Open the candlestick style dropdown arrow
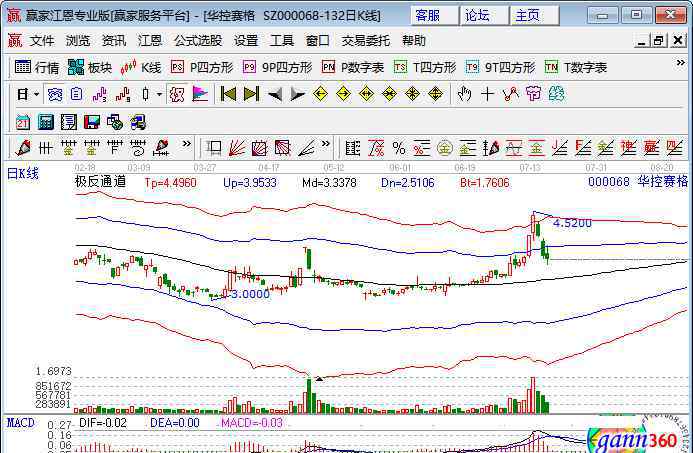 coord(159,94)
